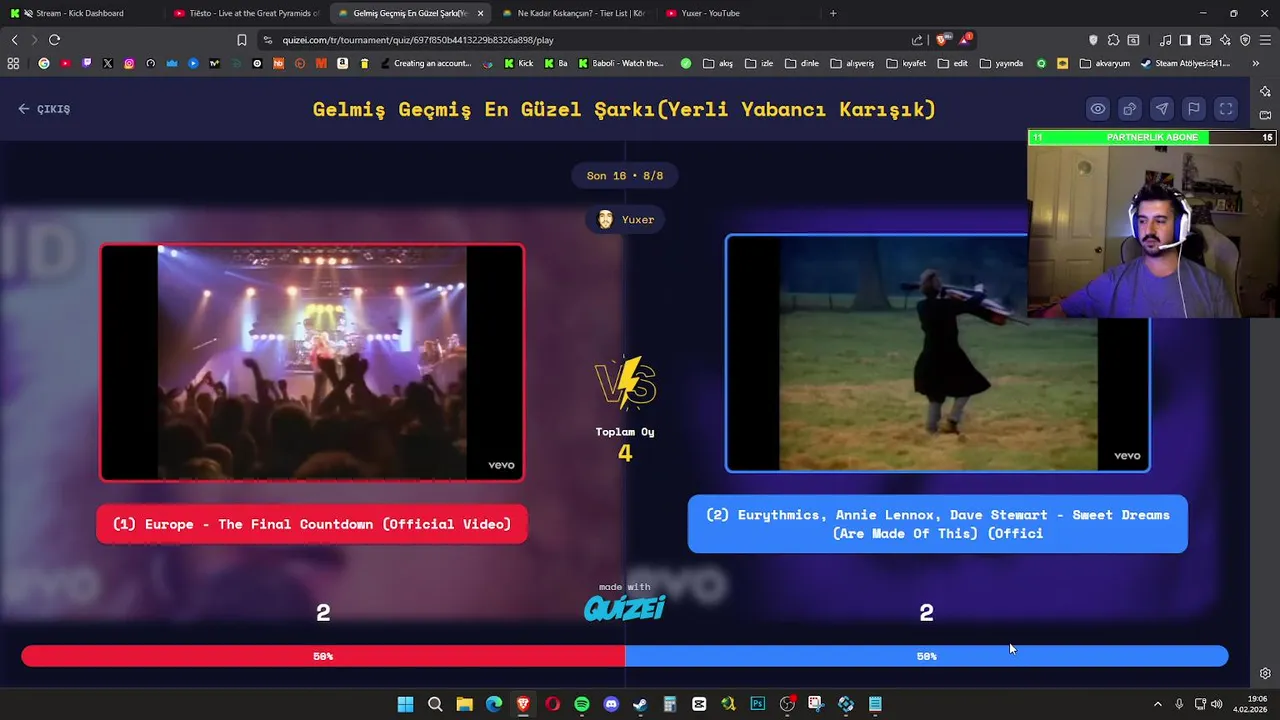The image size is (1280, 720).
Task: Open Discord from the taskbar
Action: coord(611,704)
